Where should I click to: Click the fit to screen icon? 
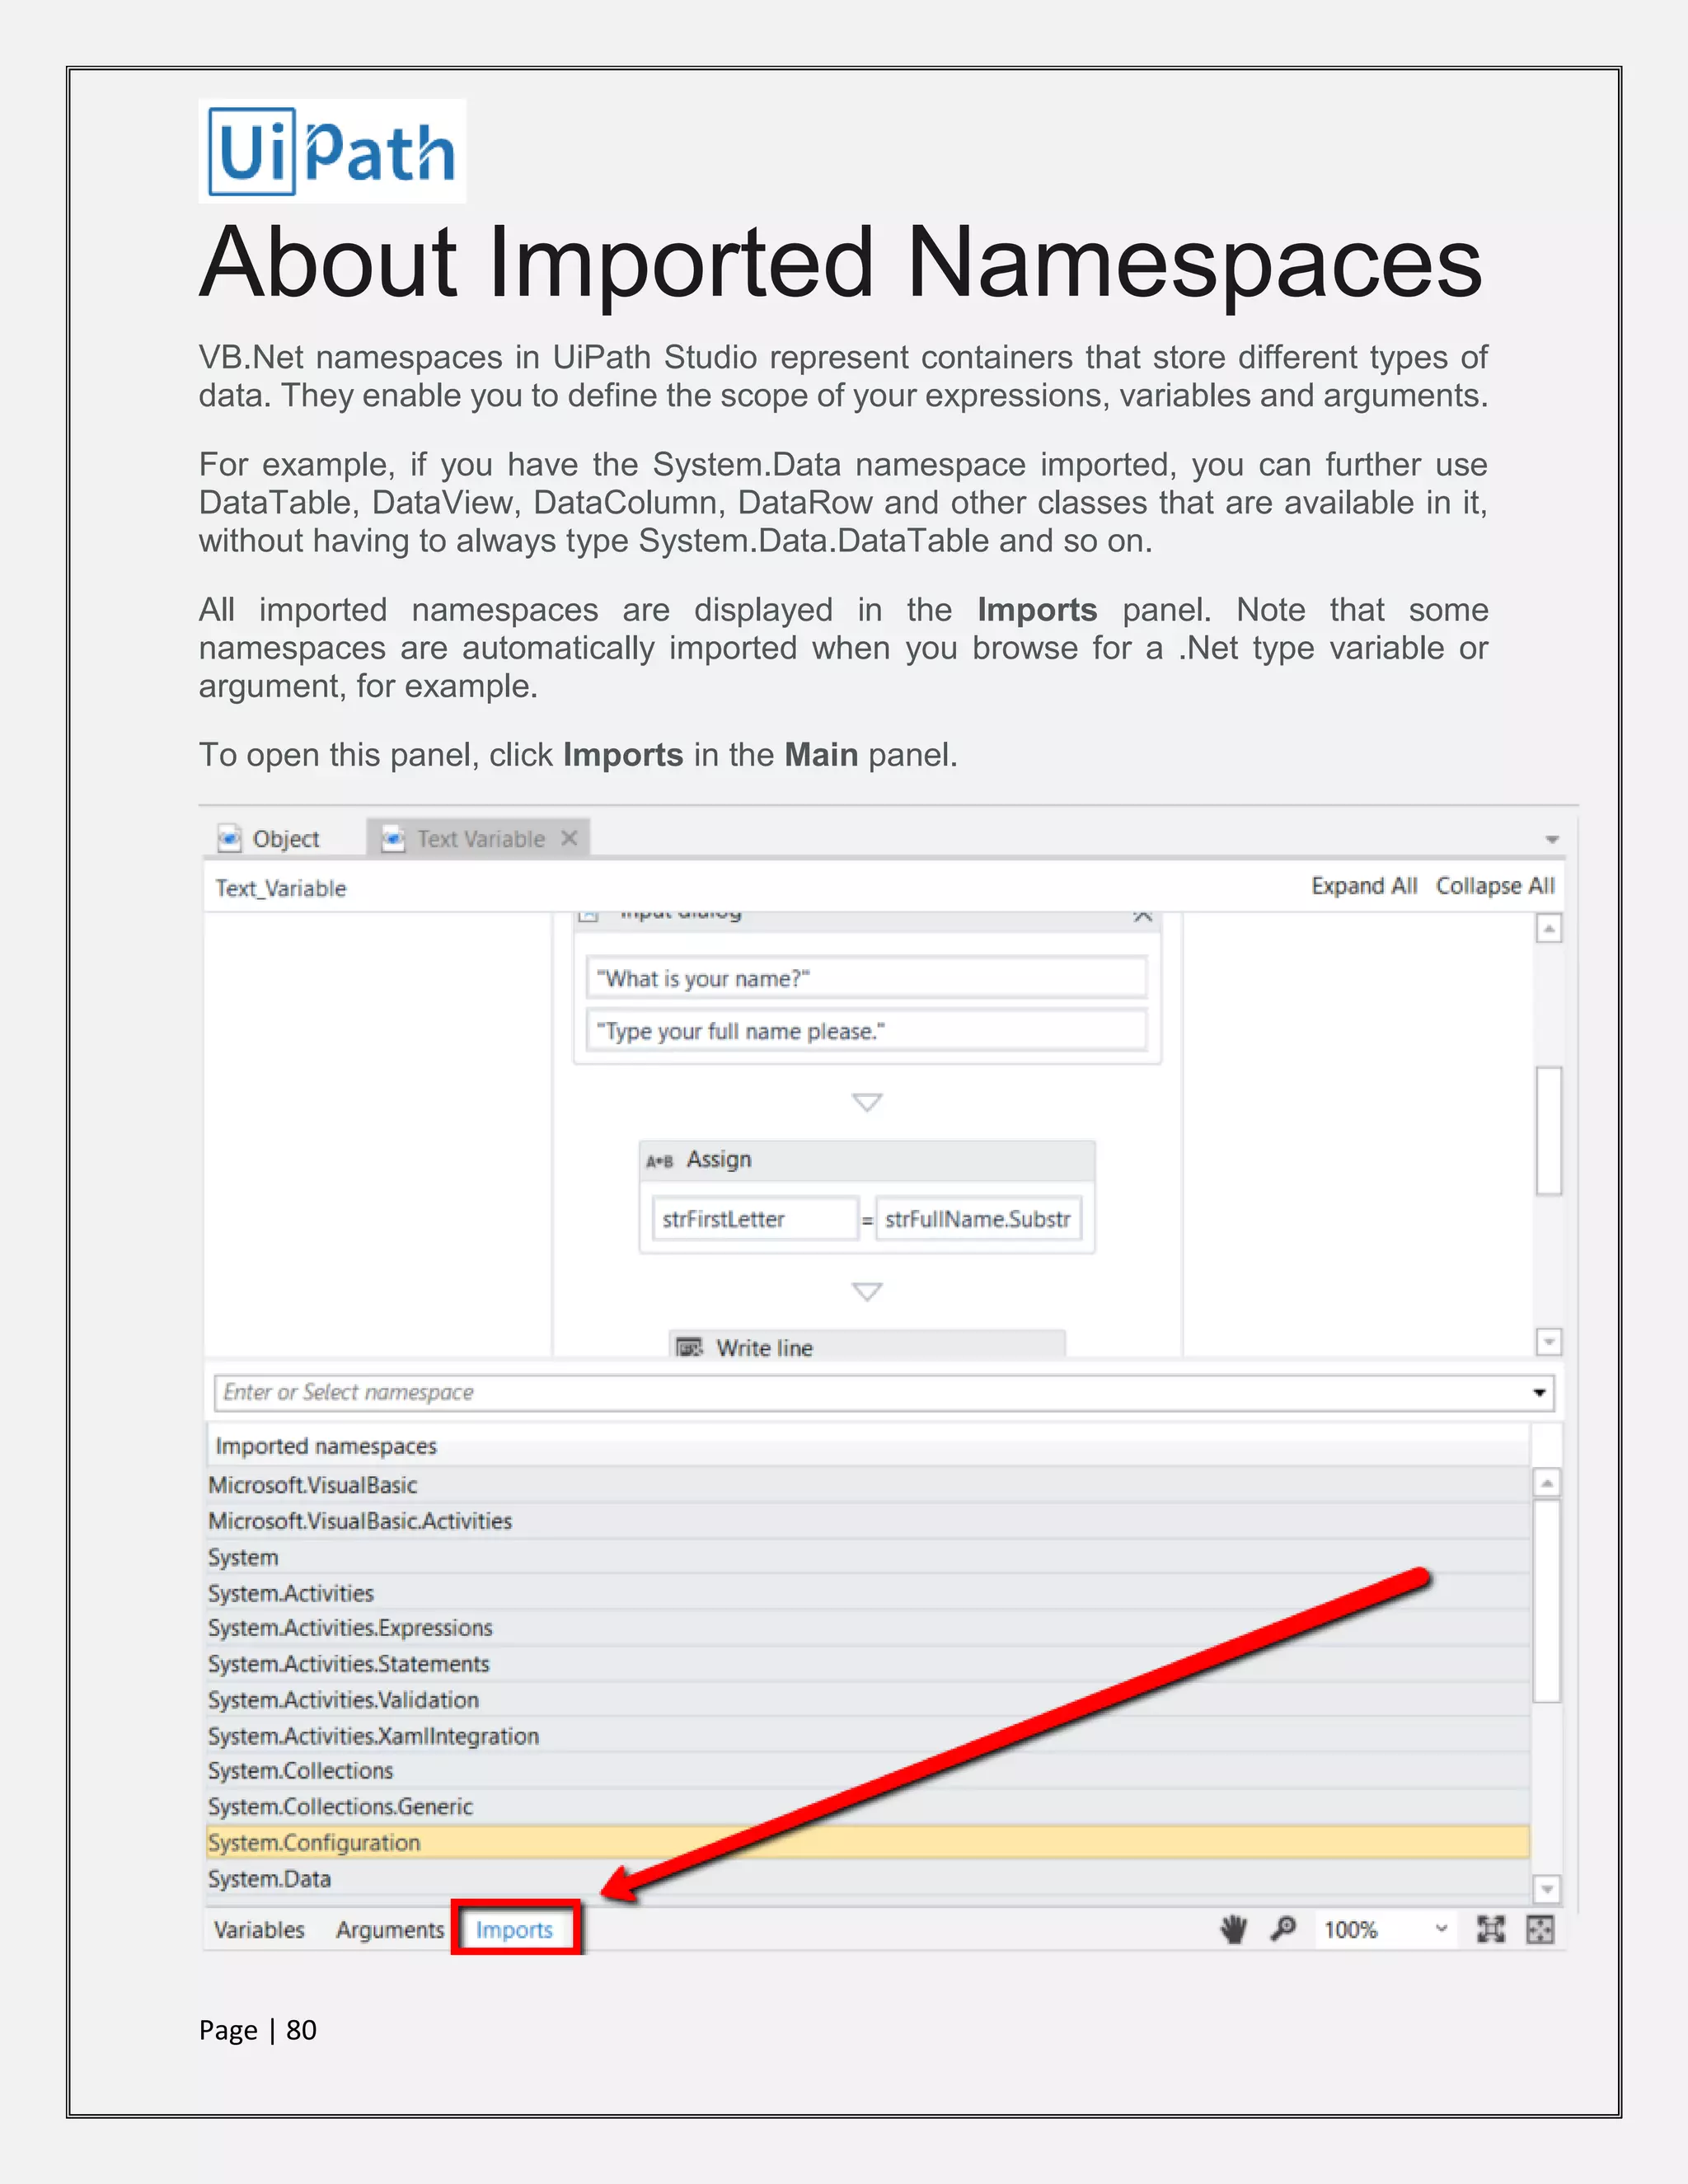1491,1929
